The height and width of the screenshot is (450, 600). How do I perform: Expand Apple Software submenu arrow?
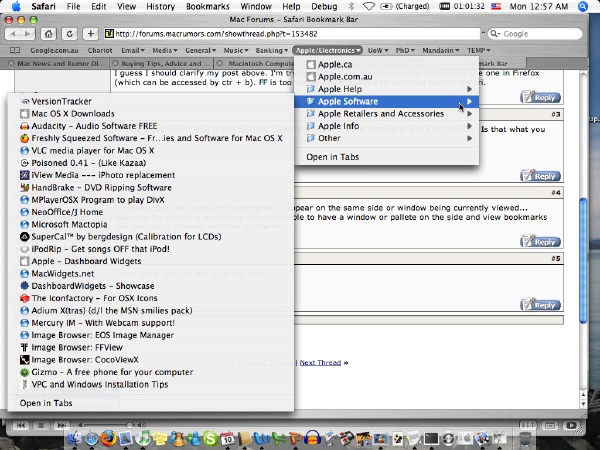470,101
